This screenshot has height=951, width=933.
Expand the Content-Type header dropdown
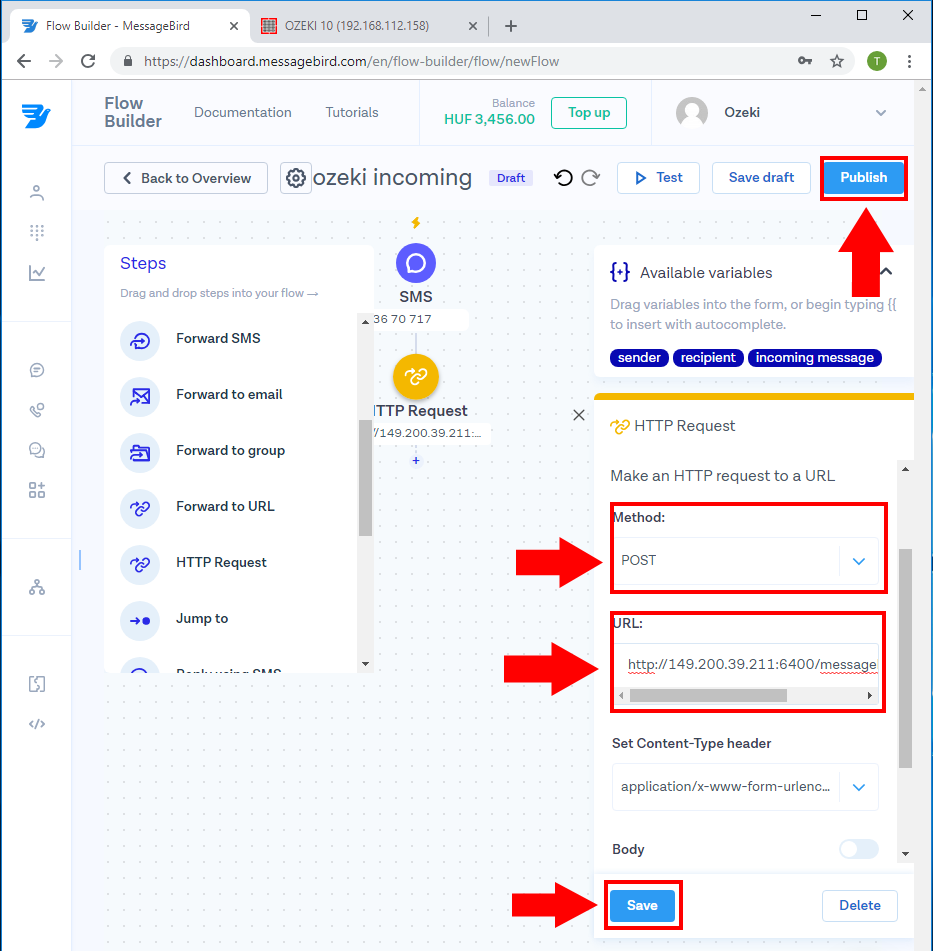click(858, 787)
